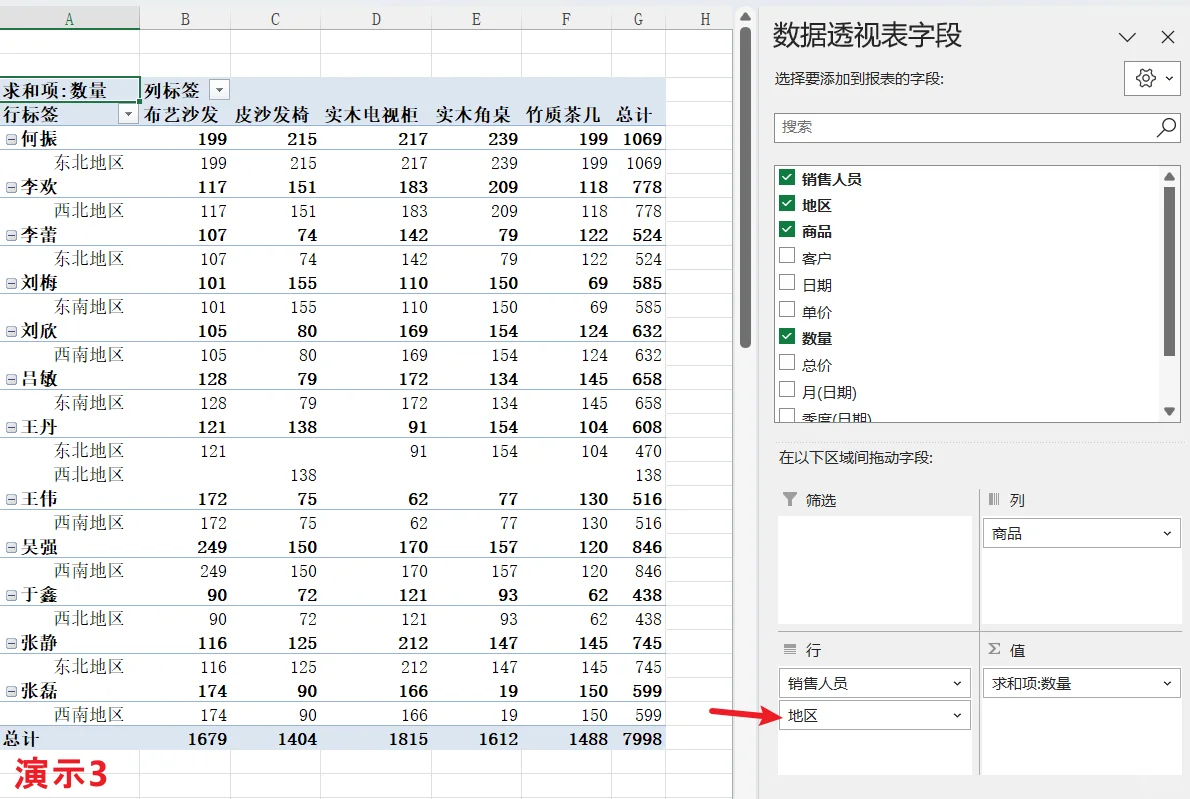Click the 值 values sigma icon

click(994, 650)
